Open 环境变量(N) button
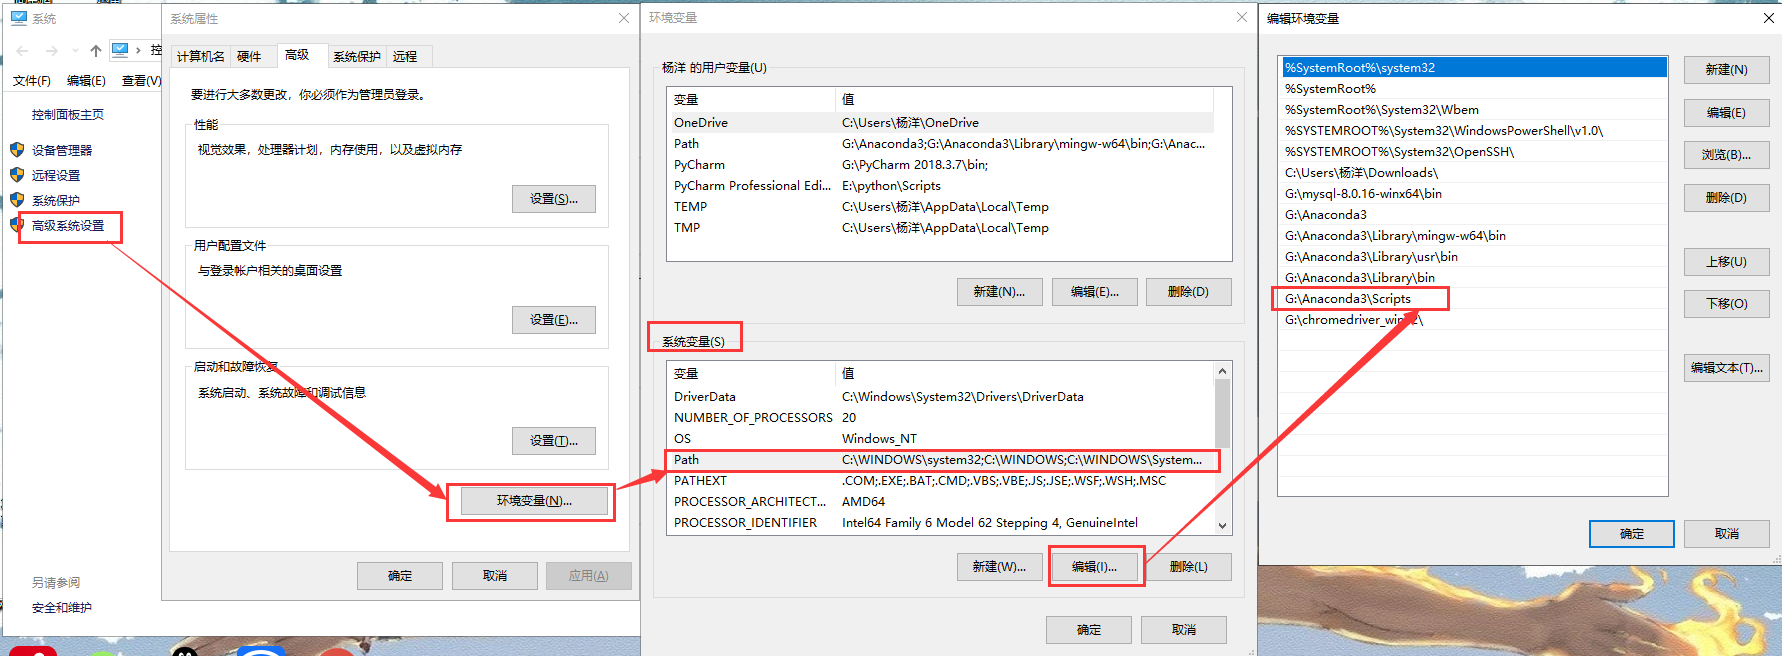Viewport: 1782px width, 656px height. (x=534, y=501)
